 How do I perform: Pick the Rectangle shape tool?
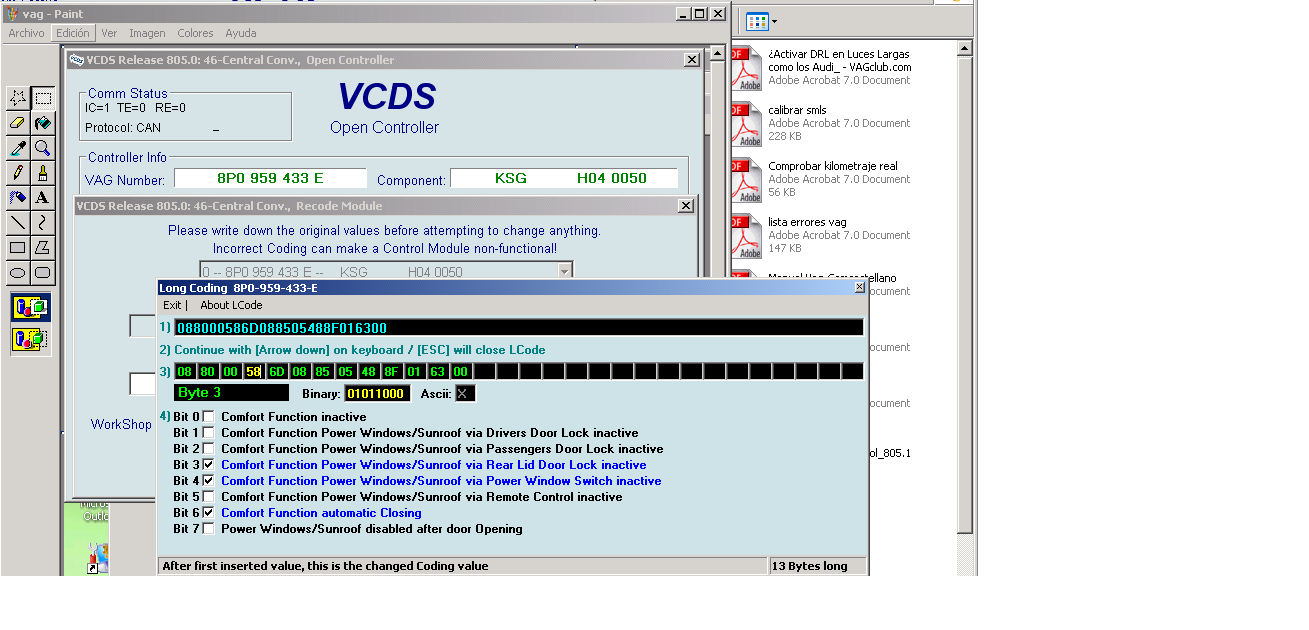(x=18, y=247)
